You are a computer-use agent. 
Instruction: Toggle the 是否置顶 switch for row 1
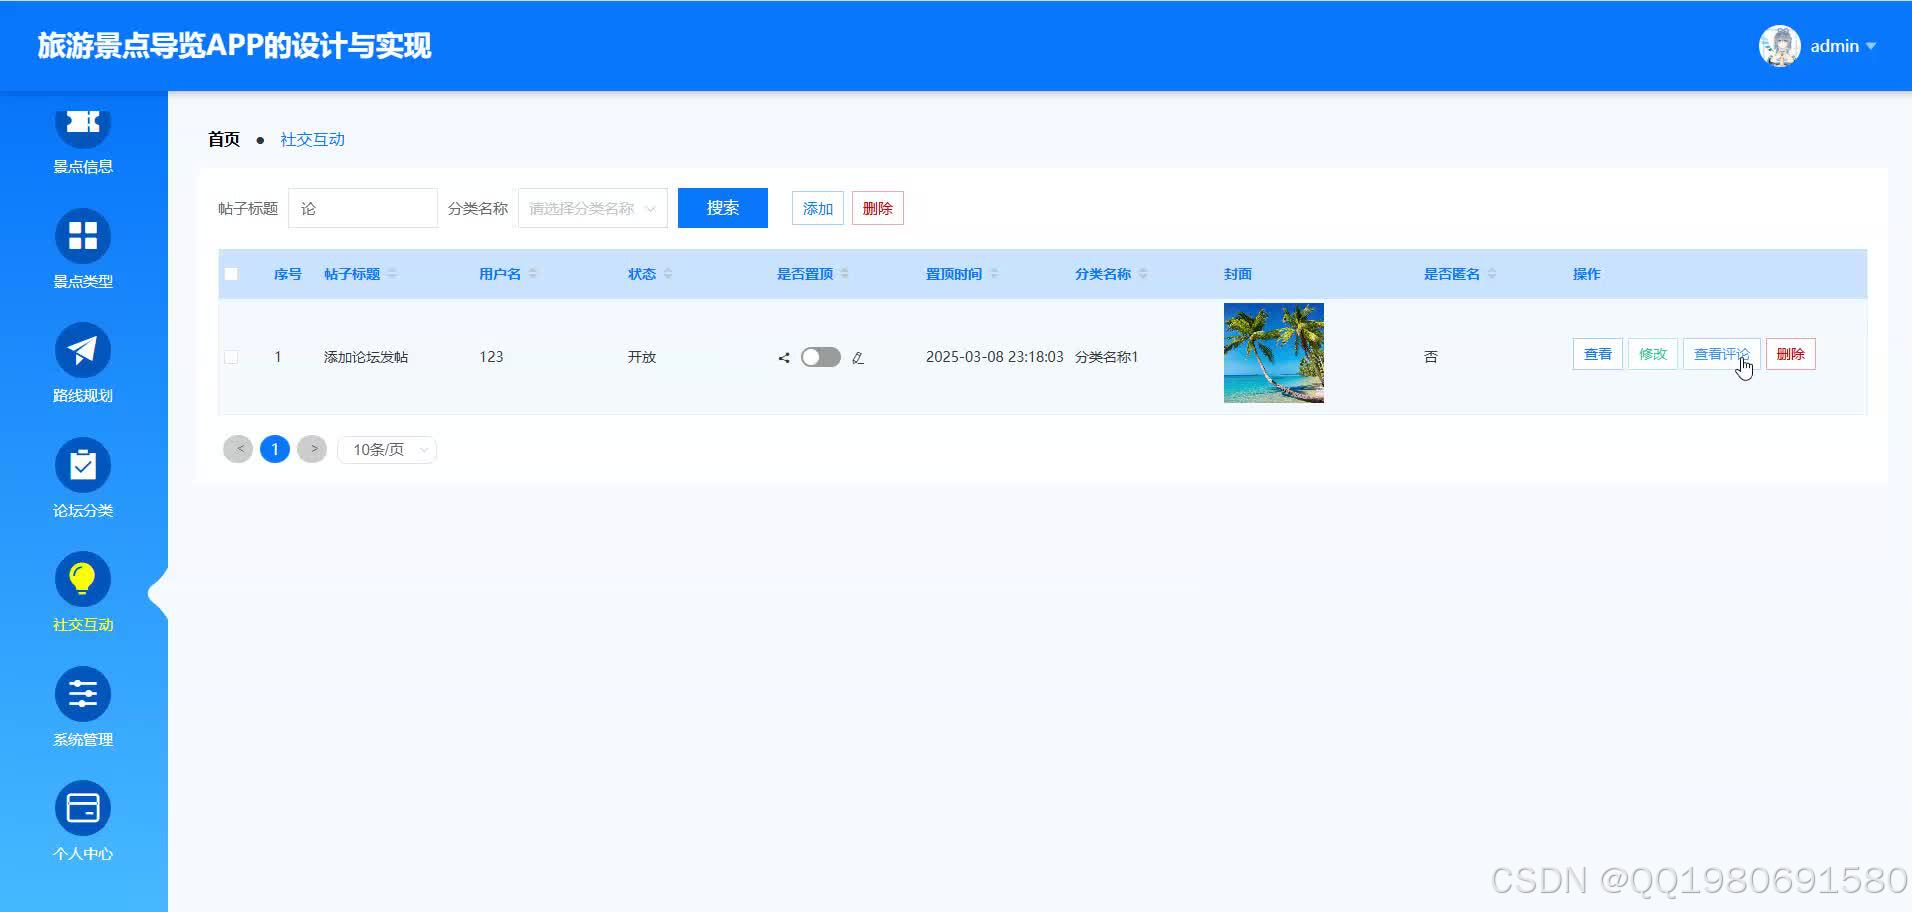820,357
